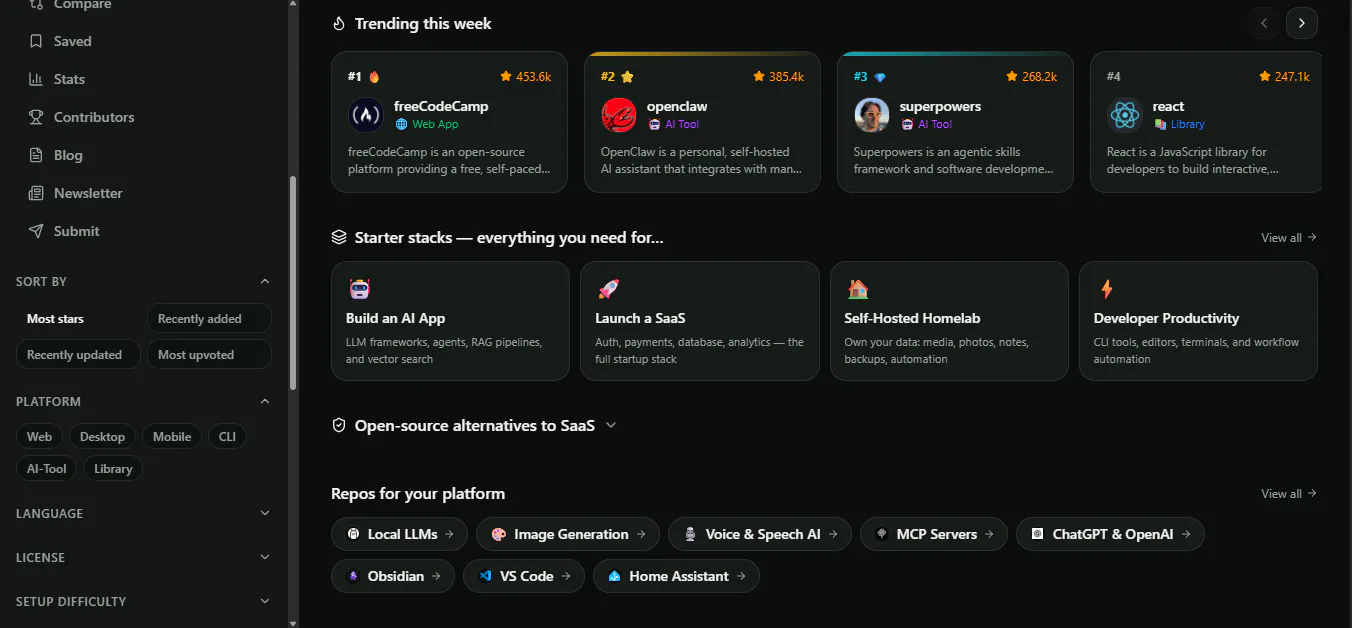1352x628 pixels.
Task: Toggle the Web platform filter
Action: [40, 437]
